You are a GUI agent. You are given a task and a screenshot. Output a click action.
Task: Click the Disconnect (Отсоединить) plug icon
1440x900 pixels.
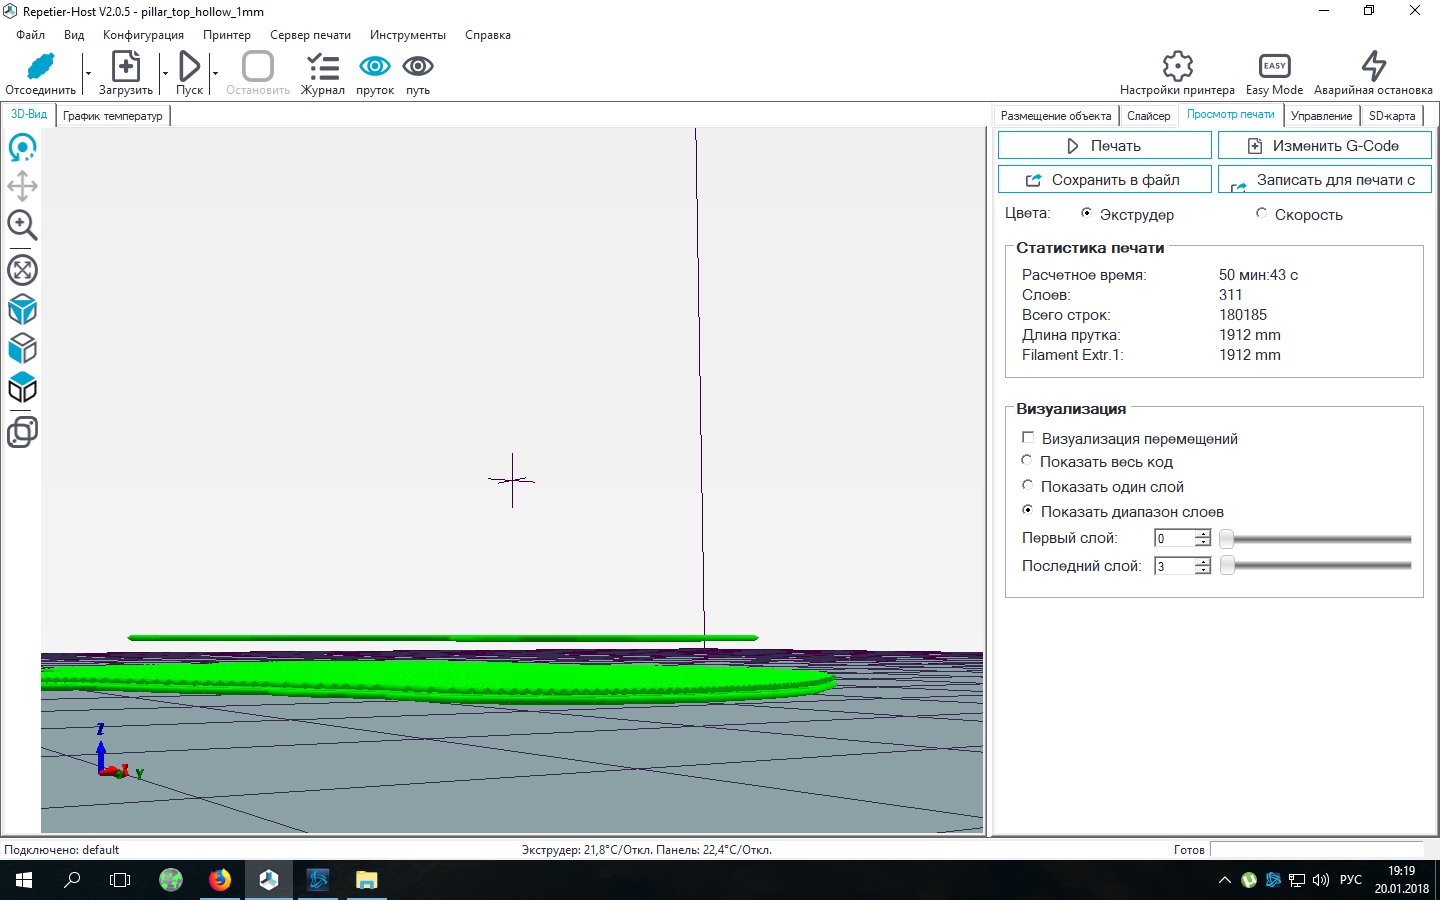(40, 67)
